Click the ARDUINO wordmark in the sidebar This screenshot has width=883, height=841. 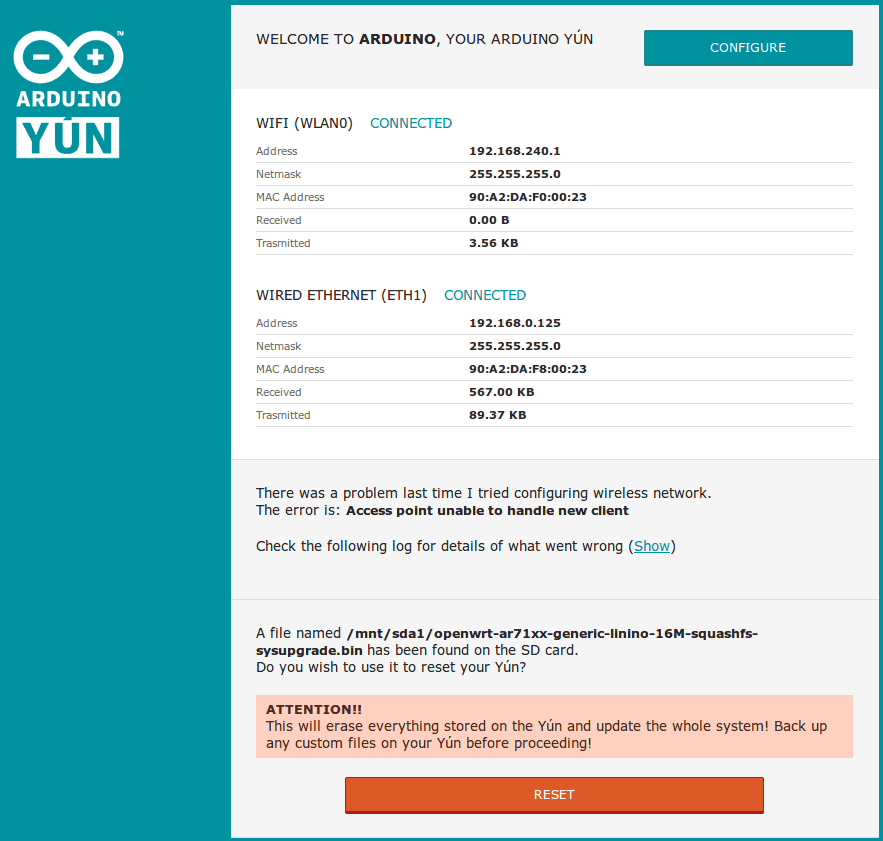tap(68, 100)
